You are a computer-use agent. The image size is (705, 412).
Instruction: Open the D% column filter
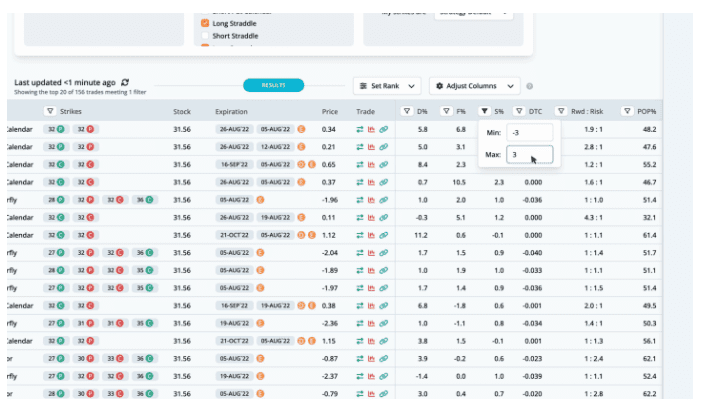pyautogui.click(x=406, y=111)
